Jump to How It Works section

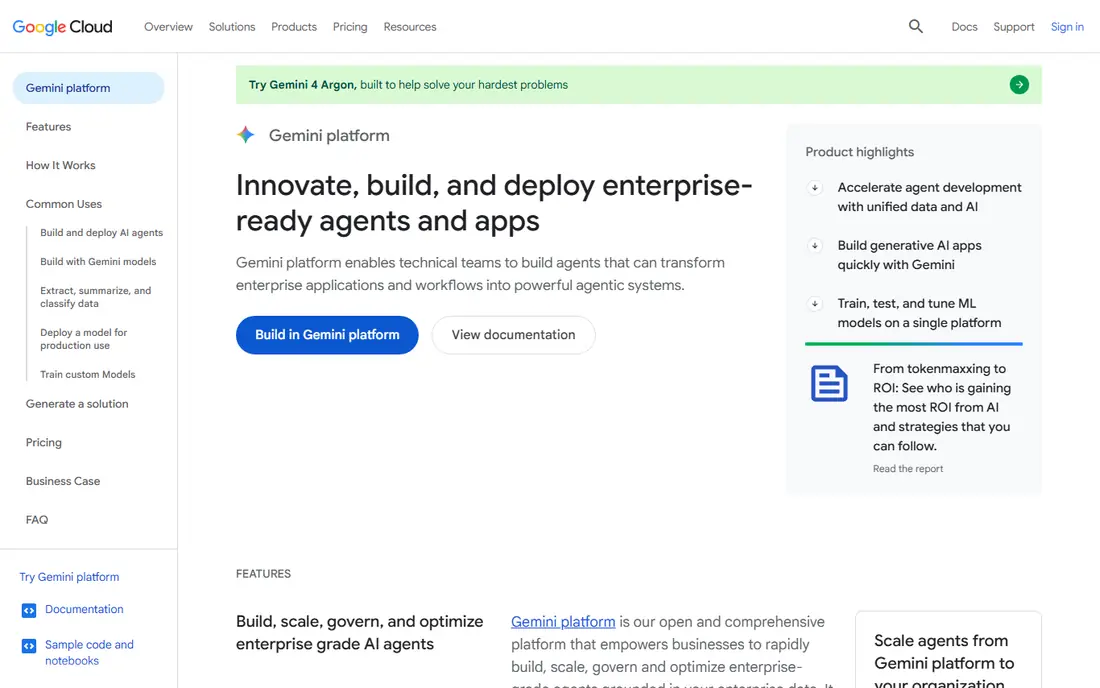click(x=60, y=165)
